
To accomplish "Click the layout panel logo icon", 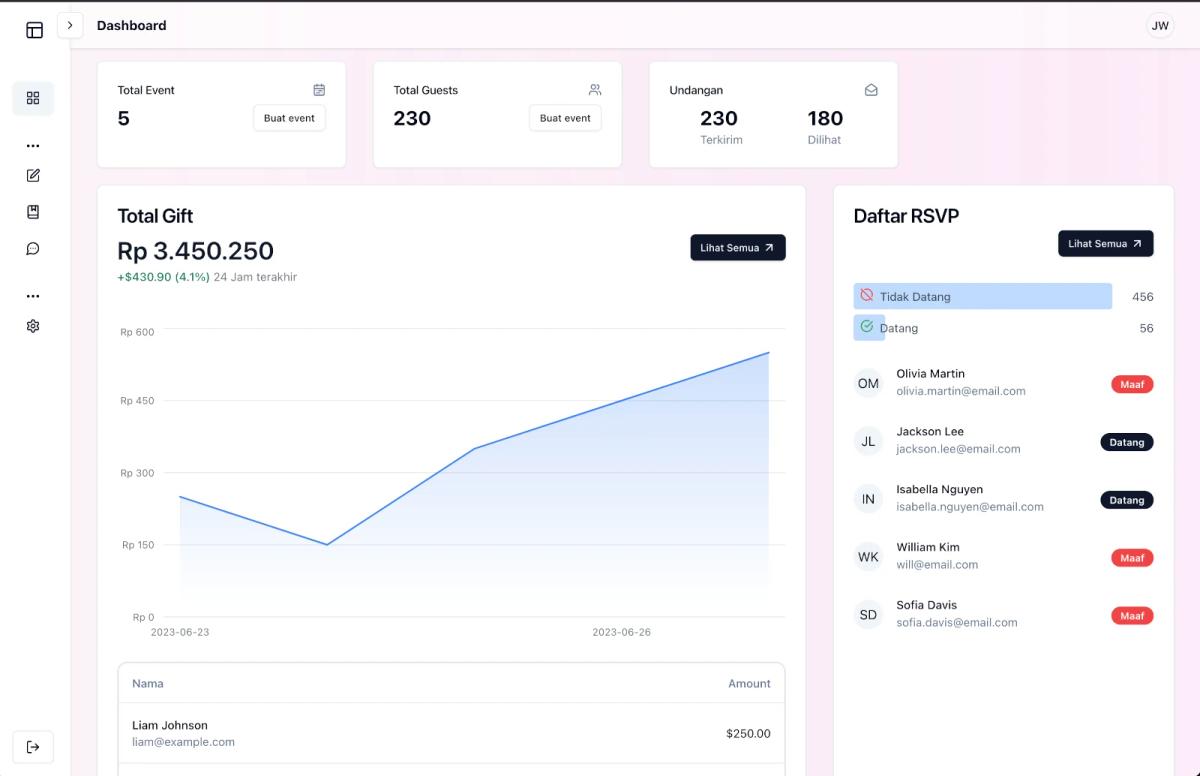I will click(x=34, y=30).
